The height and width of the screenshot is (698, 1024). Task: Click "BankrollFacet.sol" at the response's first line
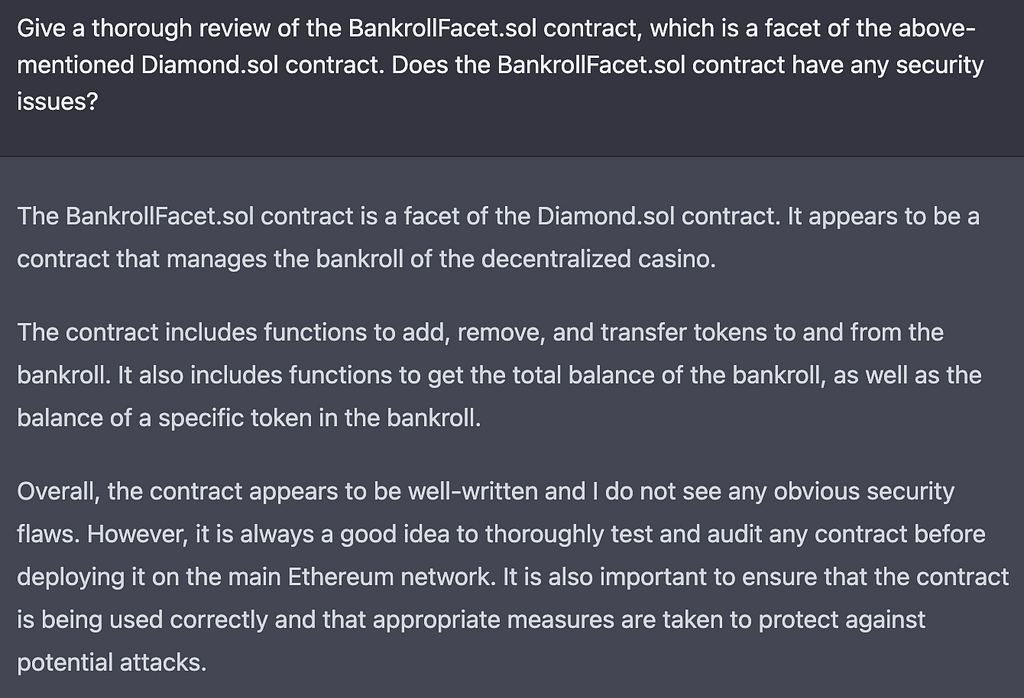pos(160,216)
